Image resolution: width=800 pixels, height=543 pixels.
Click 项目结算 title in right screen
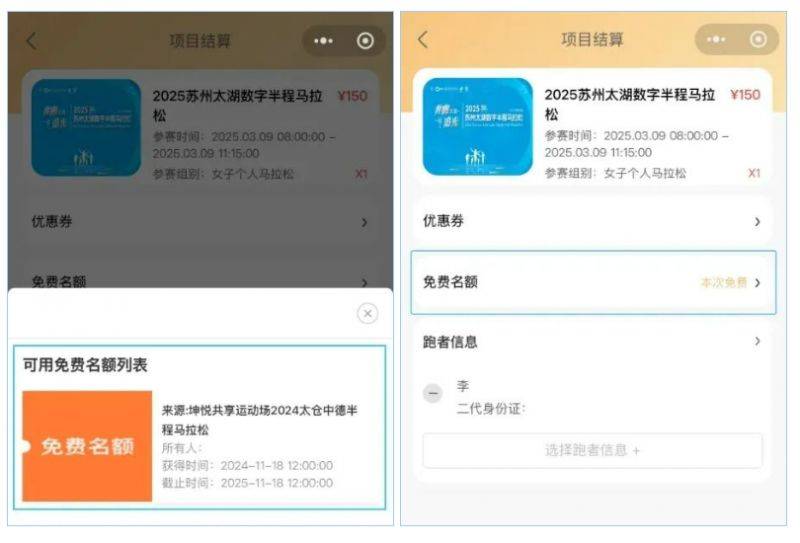point(592,39)
